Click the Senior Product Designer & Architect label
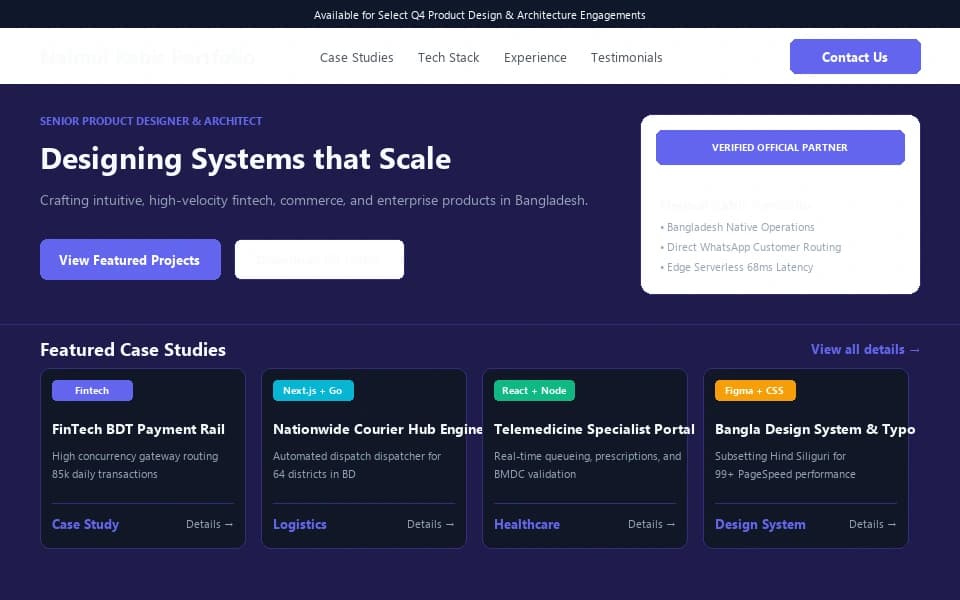 coord(151,121)
